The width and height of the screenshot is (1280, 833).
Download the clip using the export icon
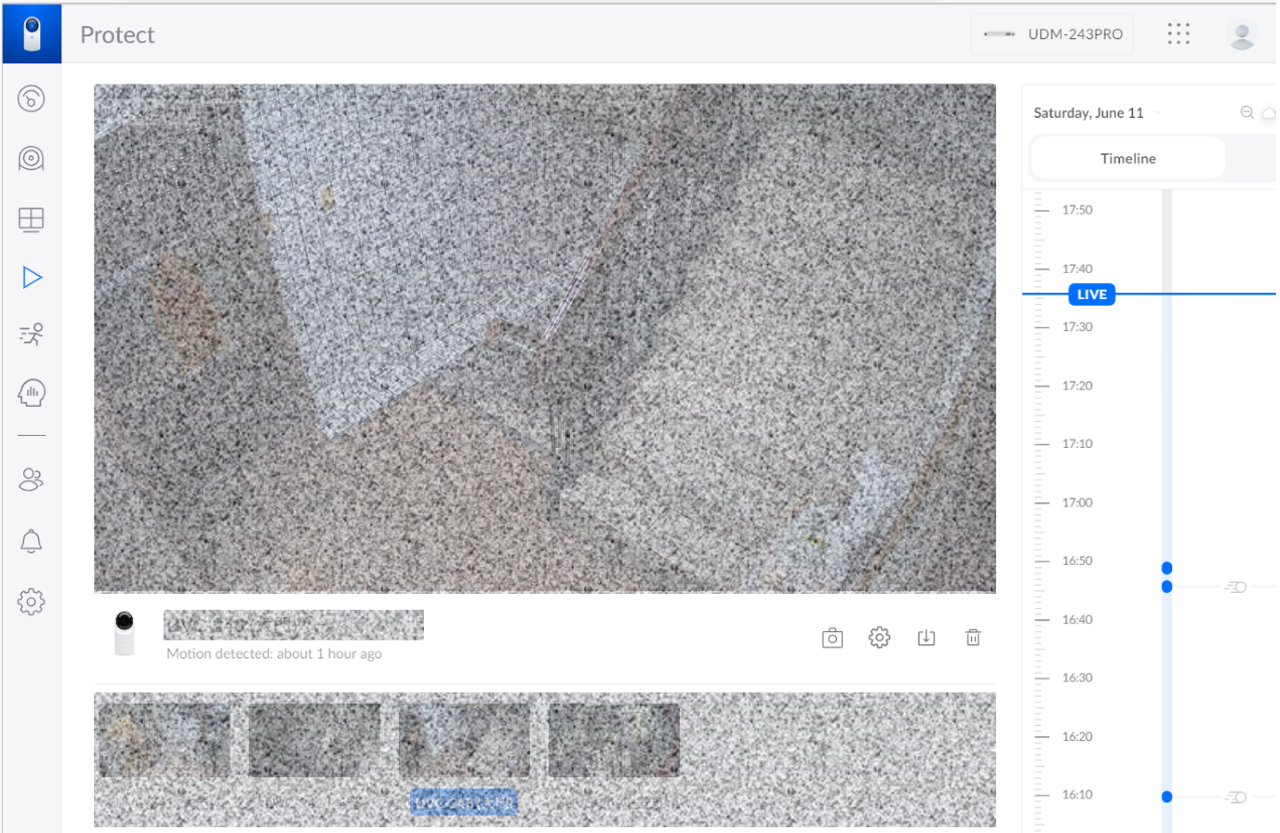tap(926, 638)
